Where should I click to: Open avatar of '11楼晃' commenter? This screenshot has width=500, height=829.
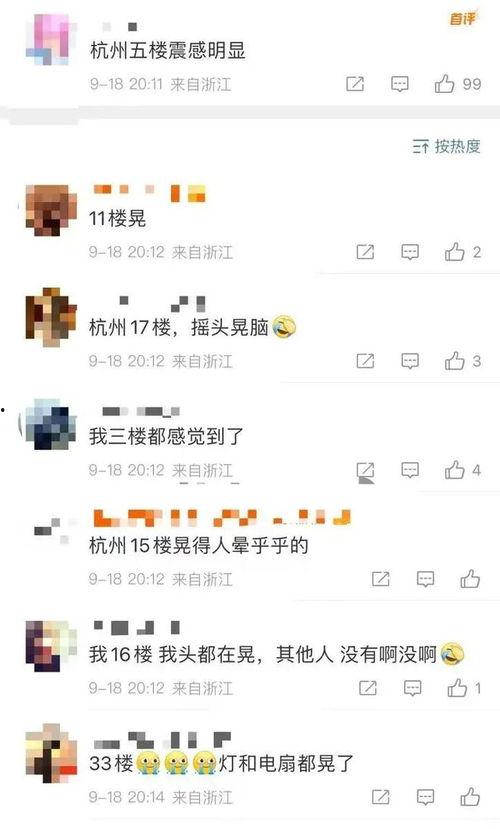tap(51, 210)
